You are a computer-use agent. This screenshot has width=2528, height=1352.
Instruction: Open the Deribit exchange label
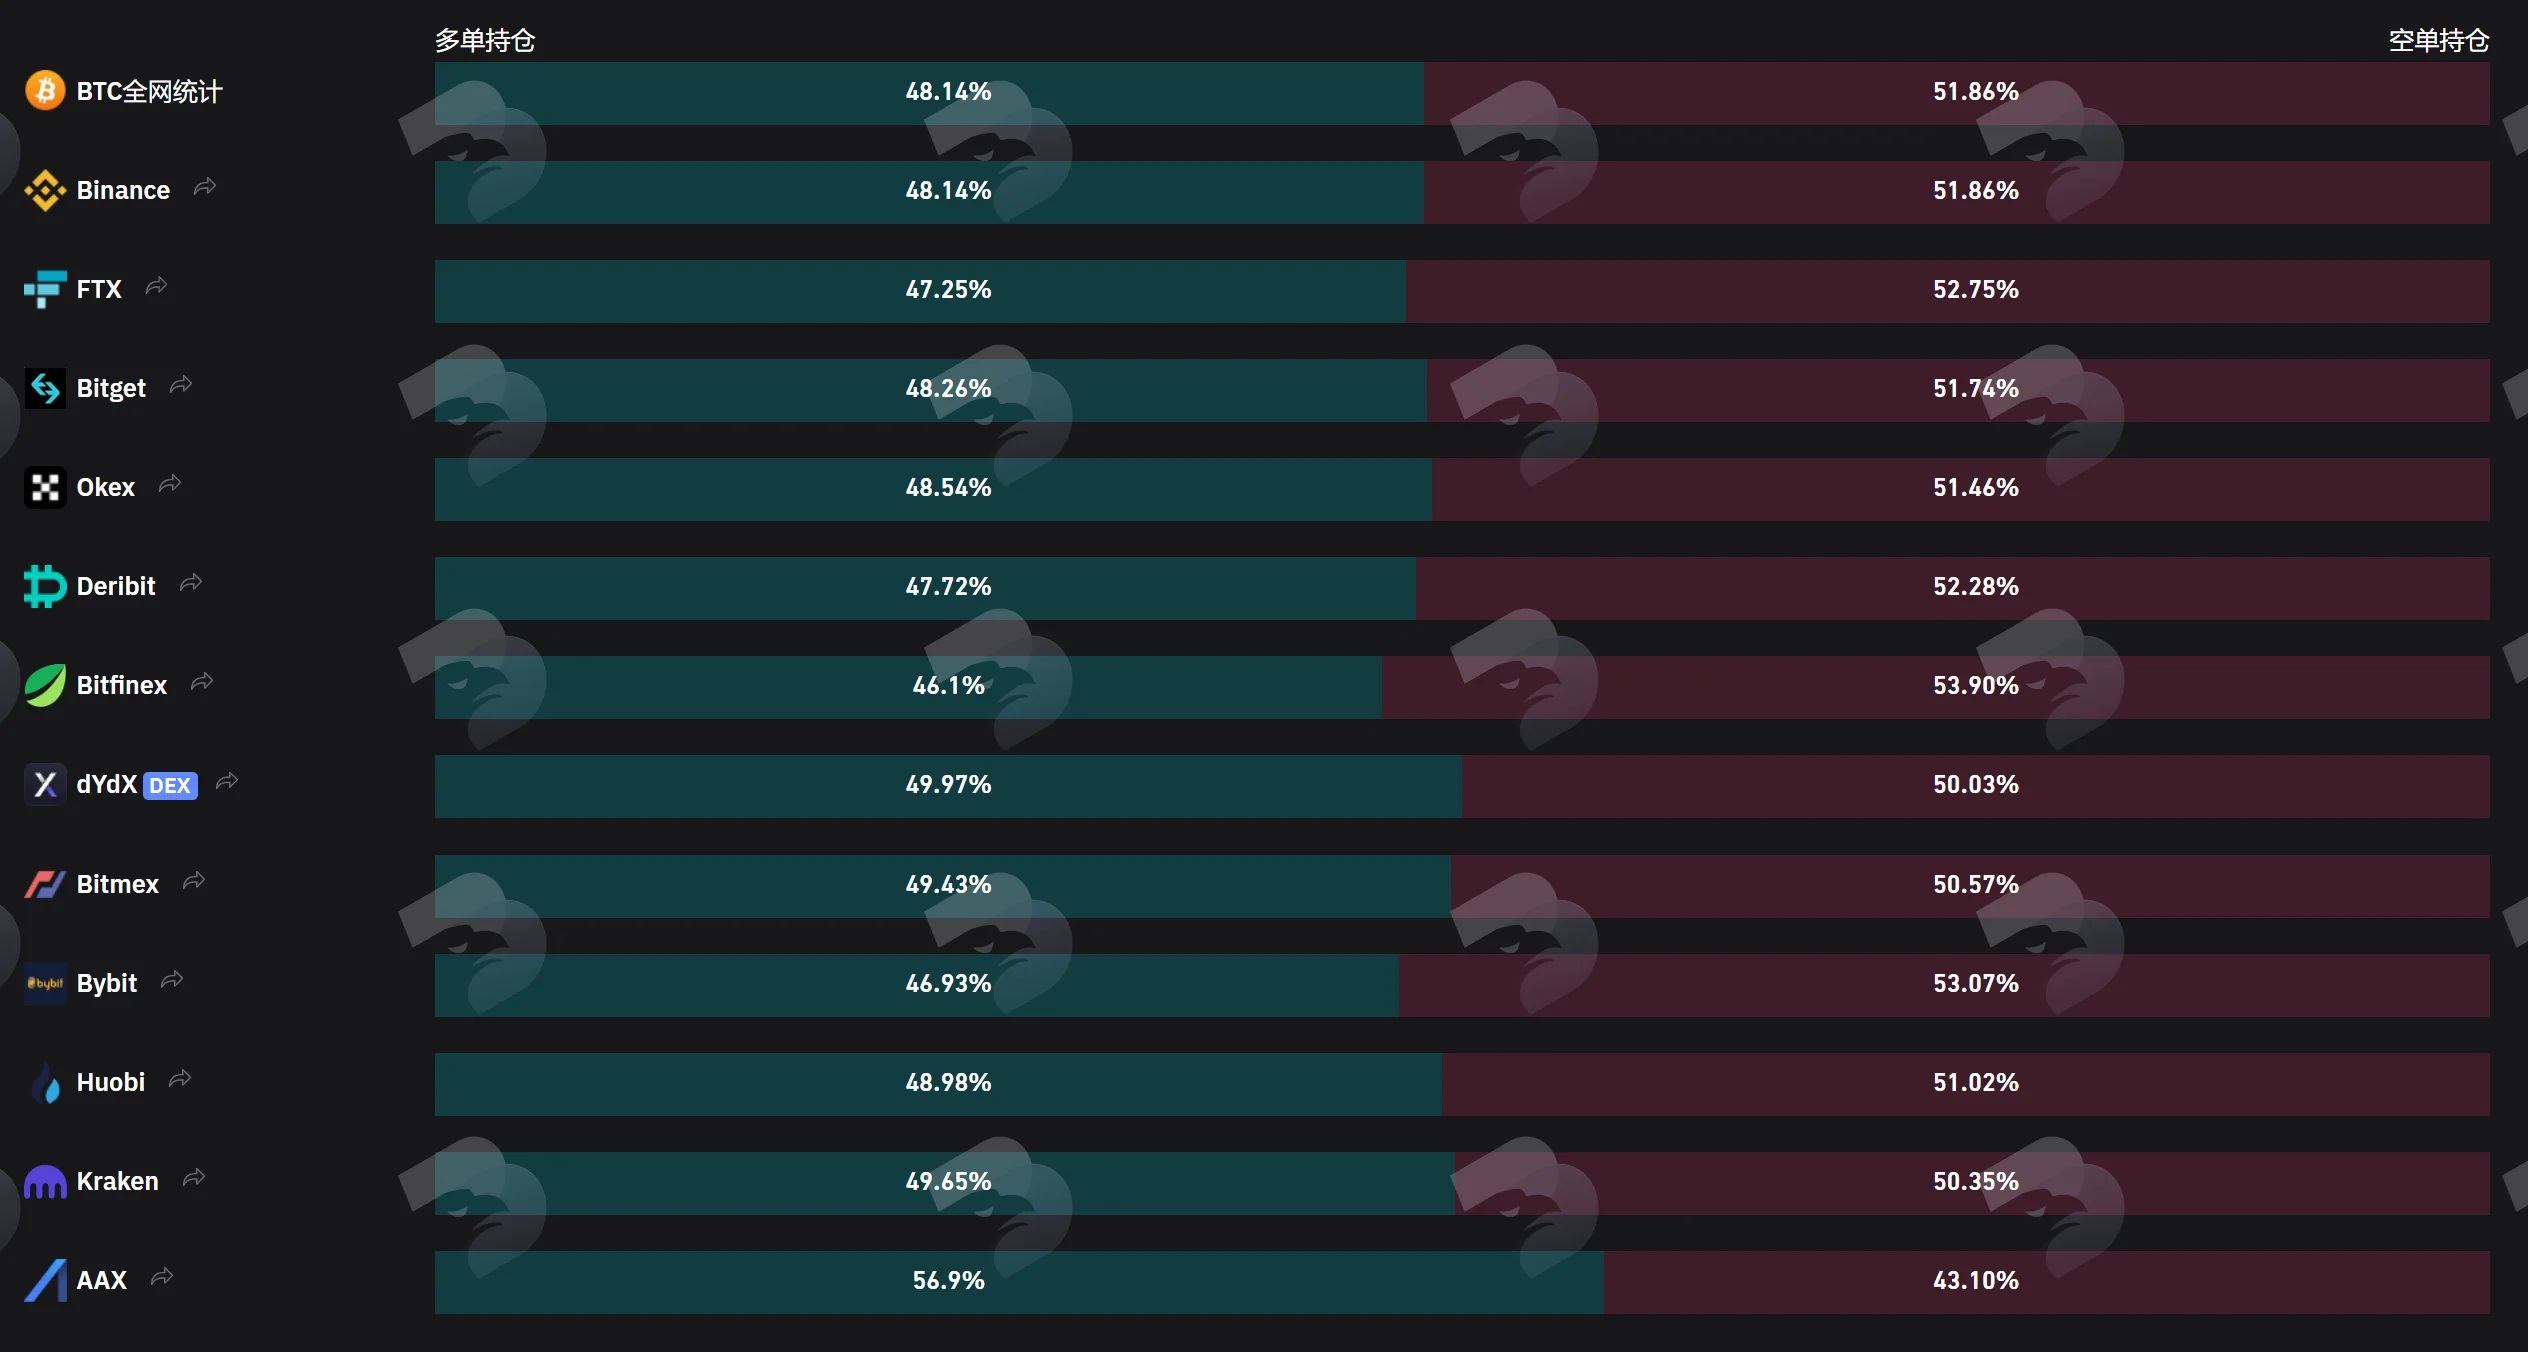pos(116,586)
